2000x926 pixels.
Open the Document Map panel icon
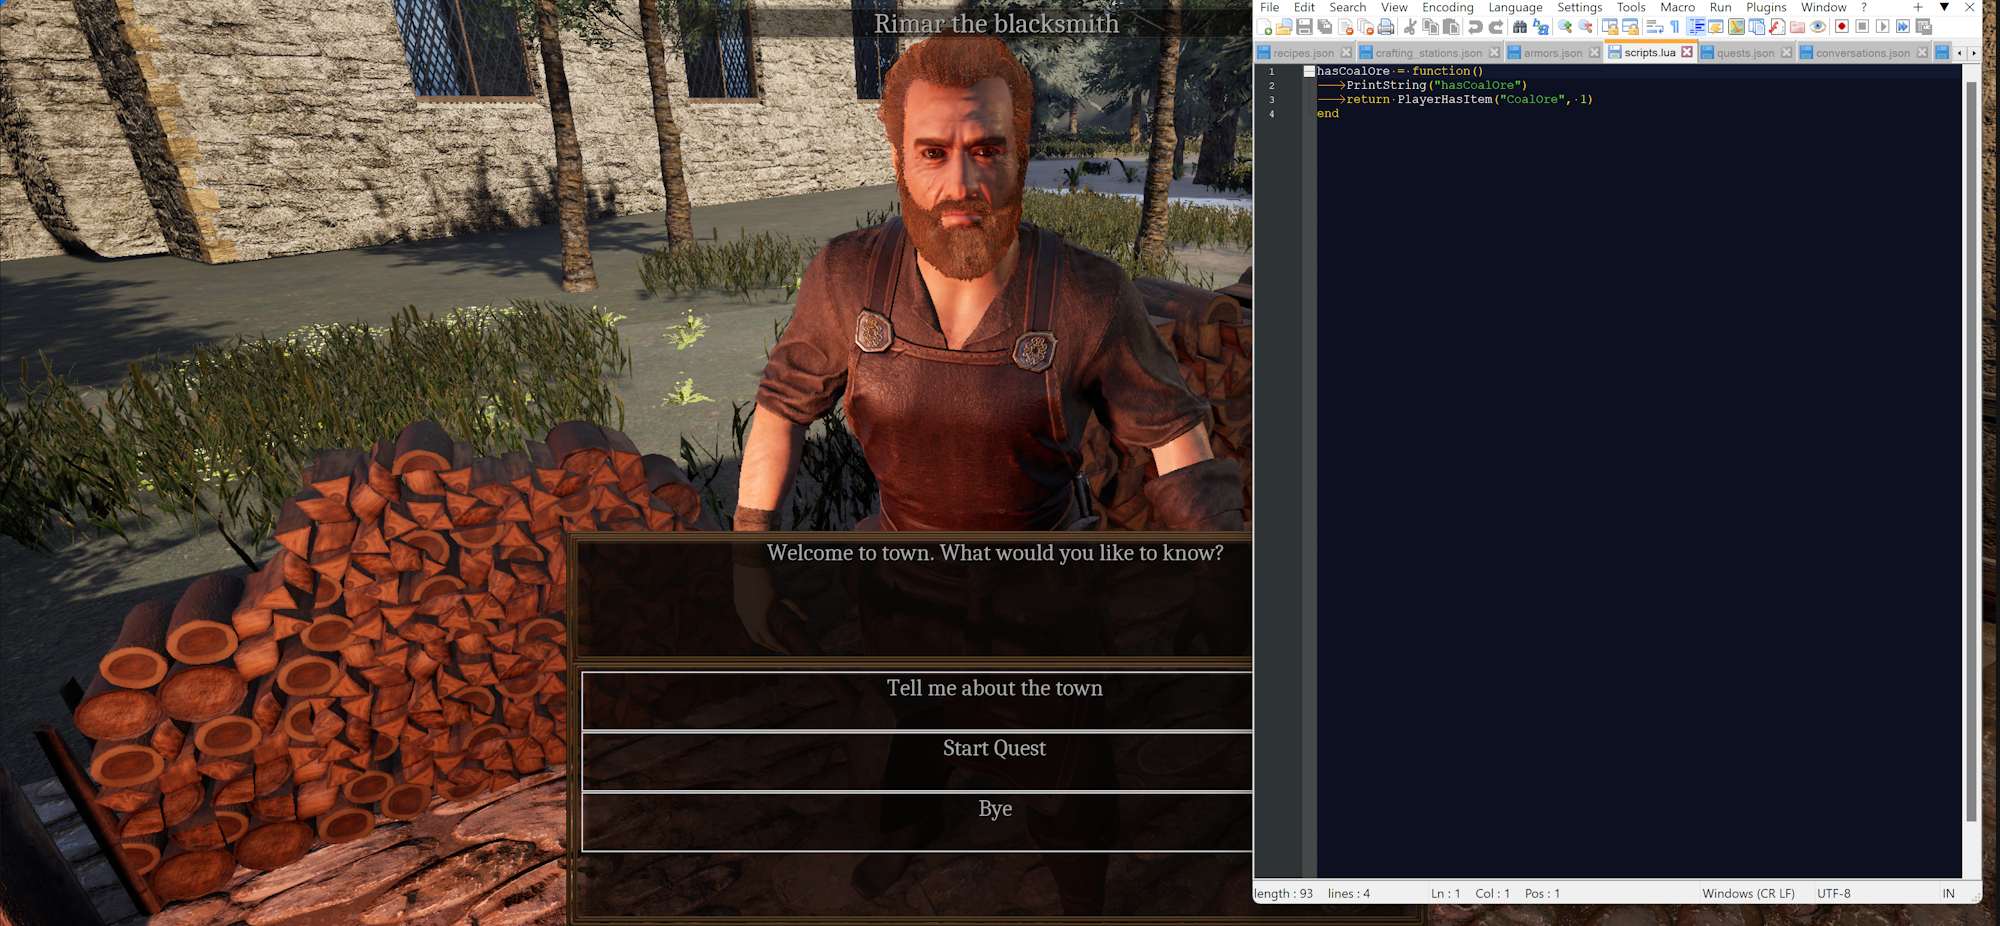coord(1736,28)
